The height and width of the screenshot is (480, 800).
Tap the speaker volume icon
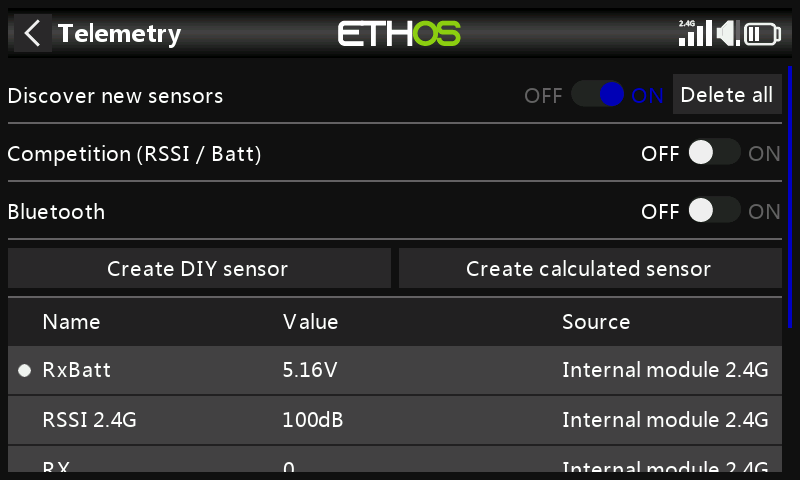[728, 34]
